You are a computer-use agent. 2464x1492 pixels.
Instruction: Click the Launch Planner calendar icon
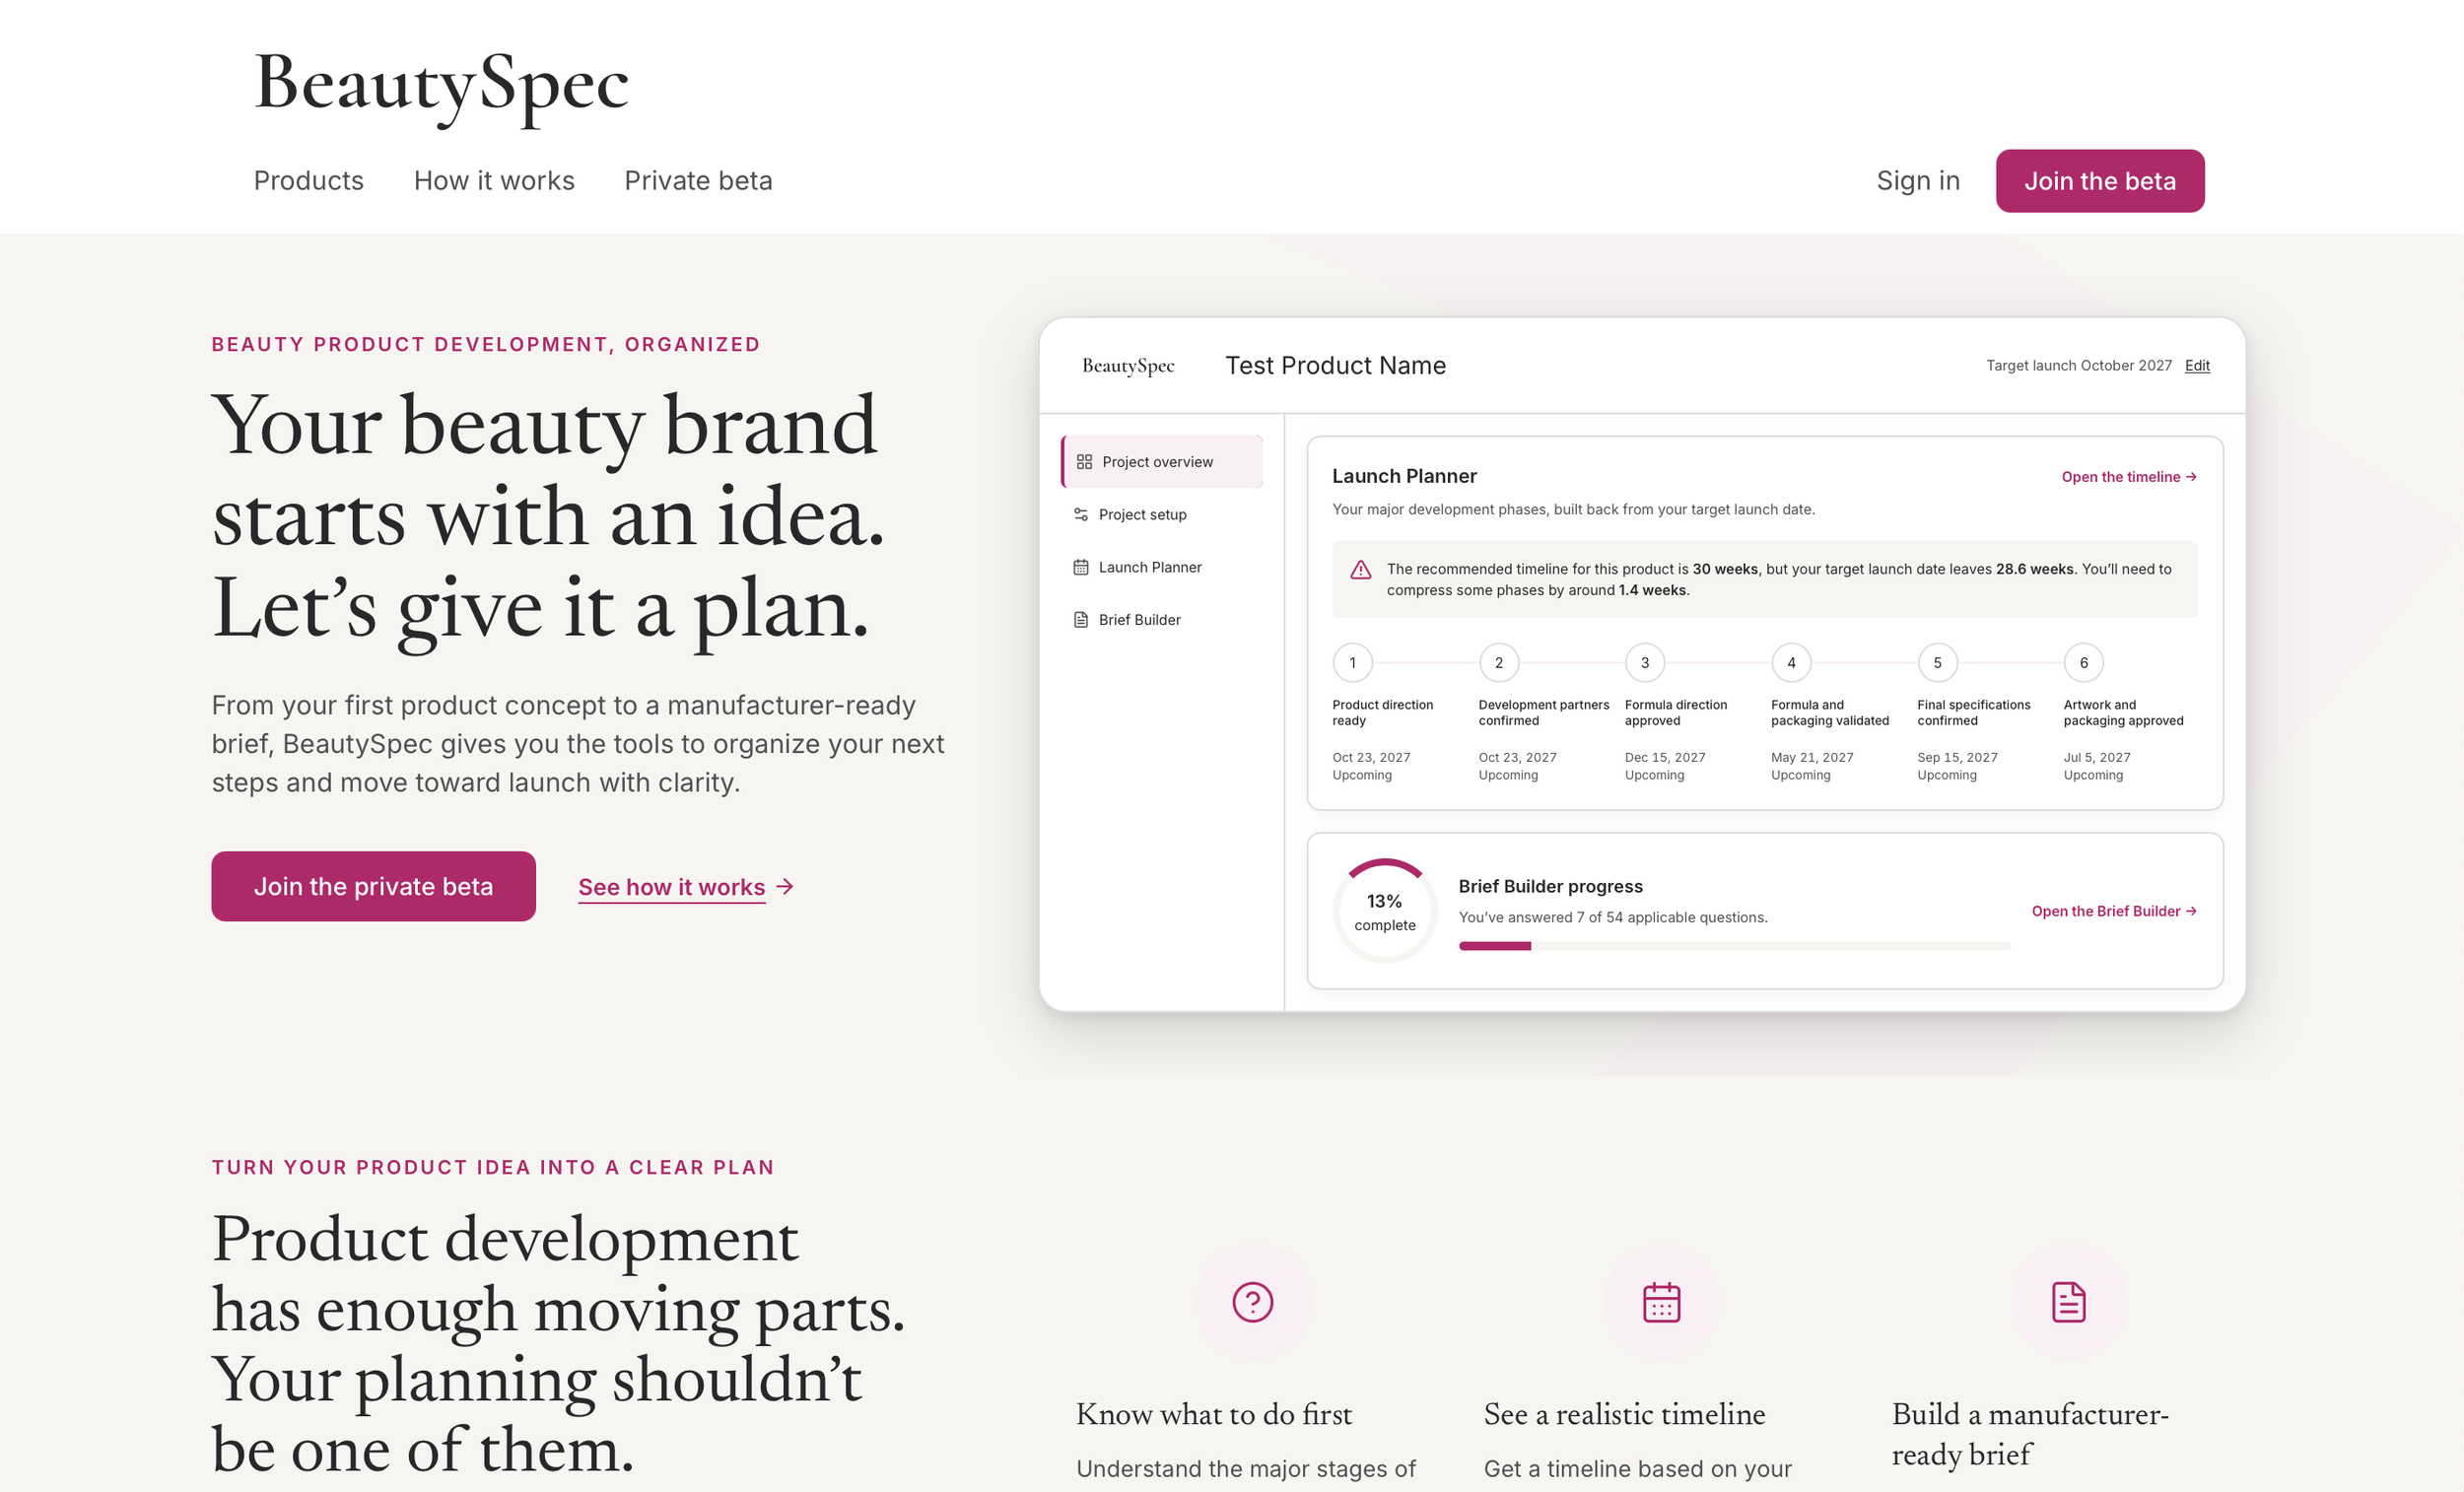1081,567
